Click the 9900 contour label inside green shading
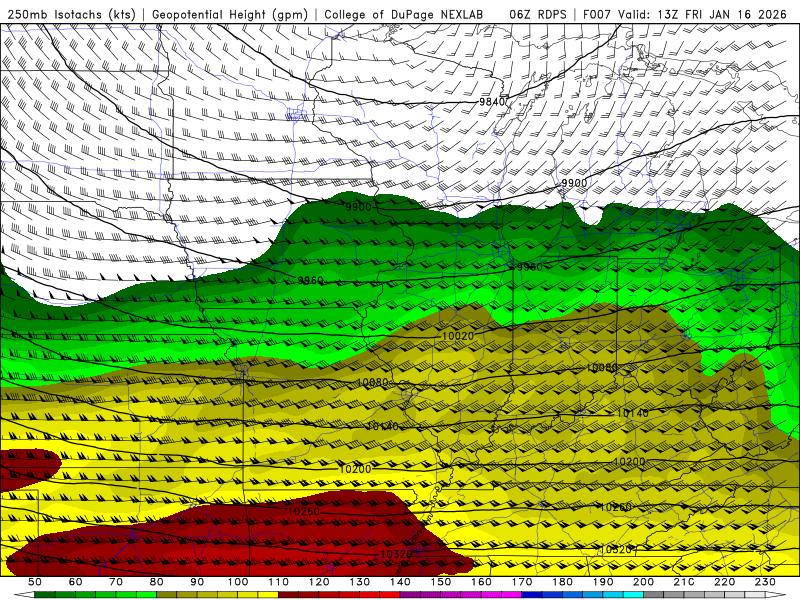800x600 pixels. tap(358, 207)
